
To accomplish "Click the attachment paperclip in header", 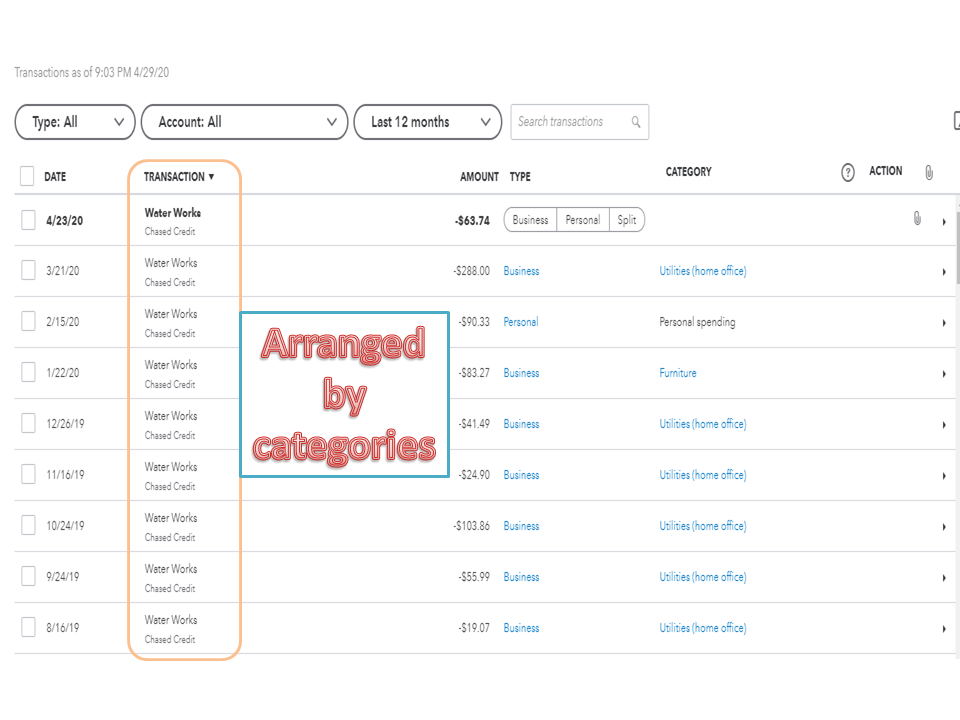I will [929, 173].
